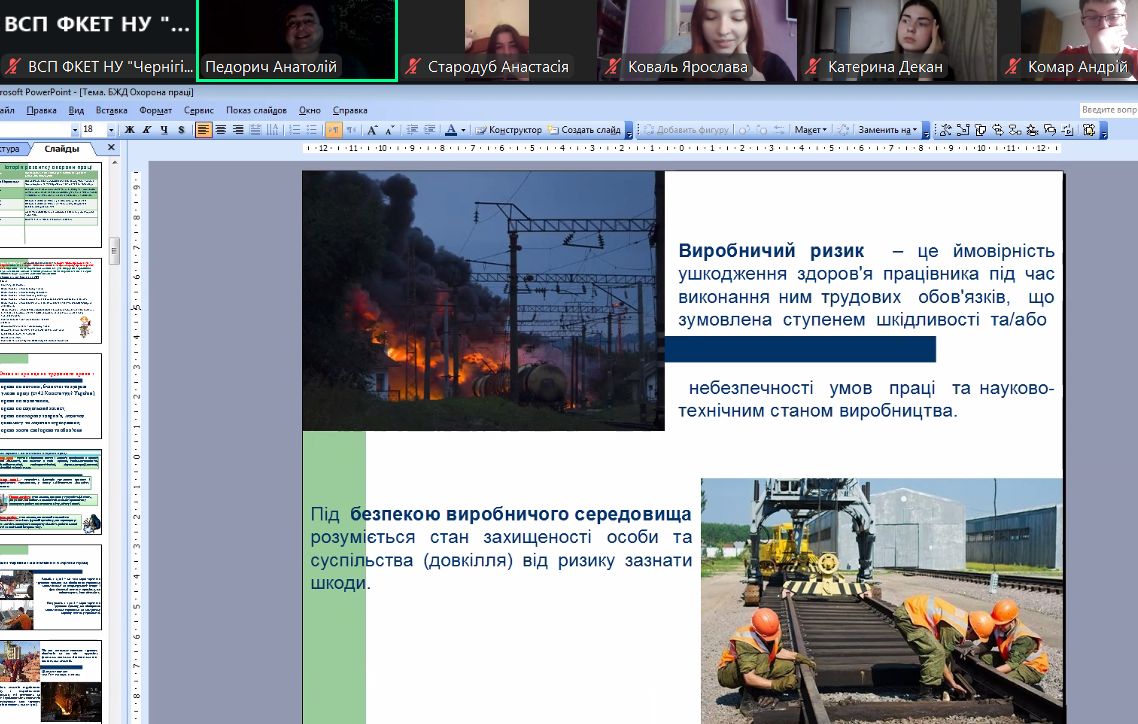Open the Макет dropdown
Screen dimensions: 1138x724
click(810, 130)
